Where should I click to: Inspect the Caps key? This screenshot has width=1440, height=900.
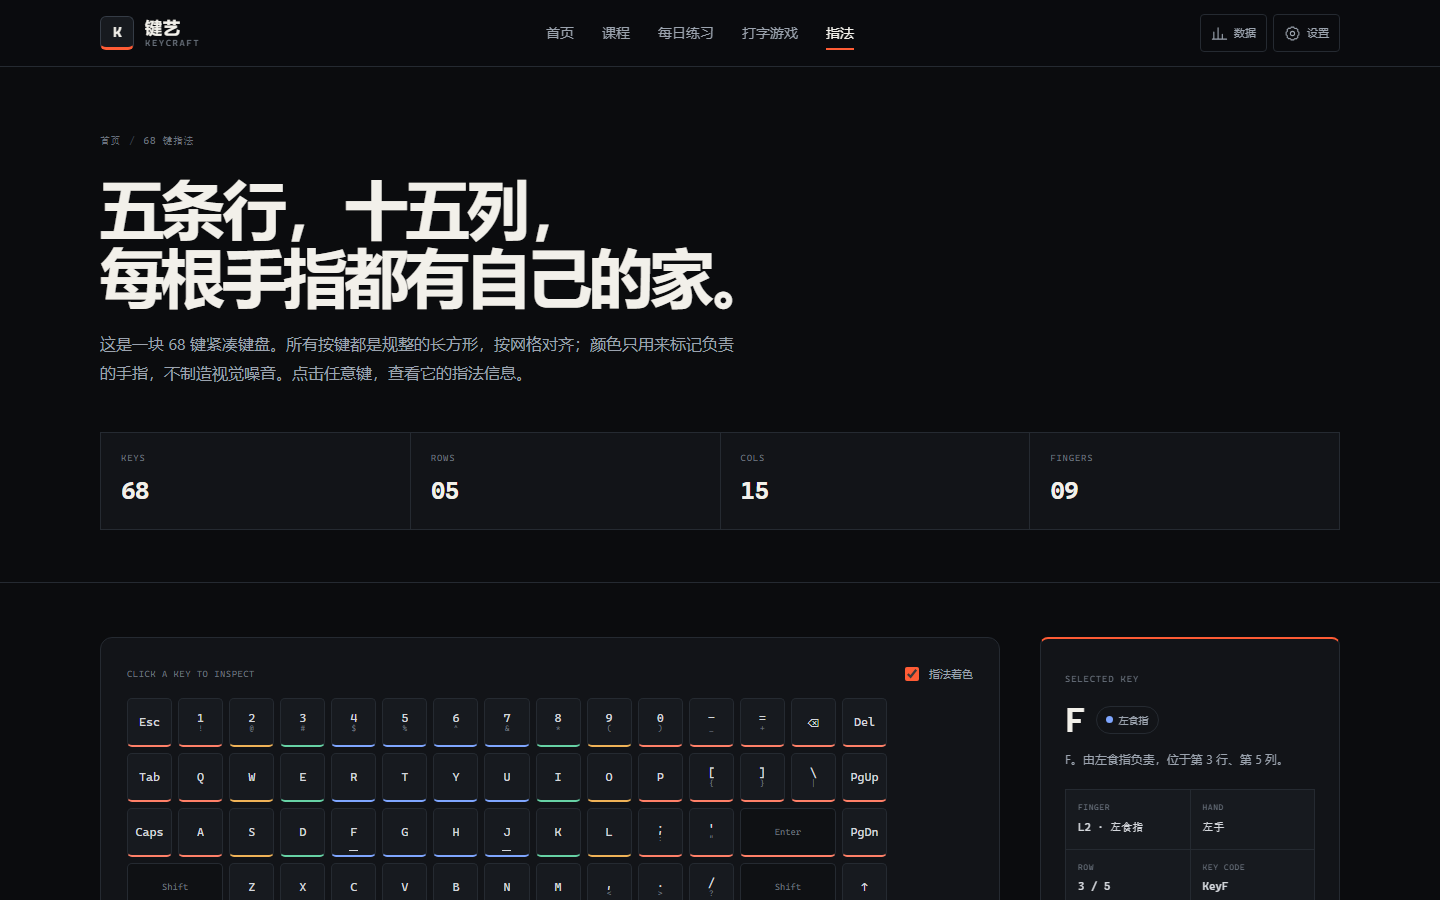(x=149, y=832)
